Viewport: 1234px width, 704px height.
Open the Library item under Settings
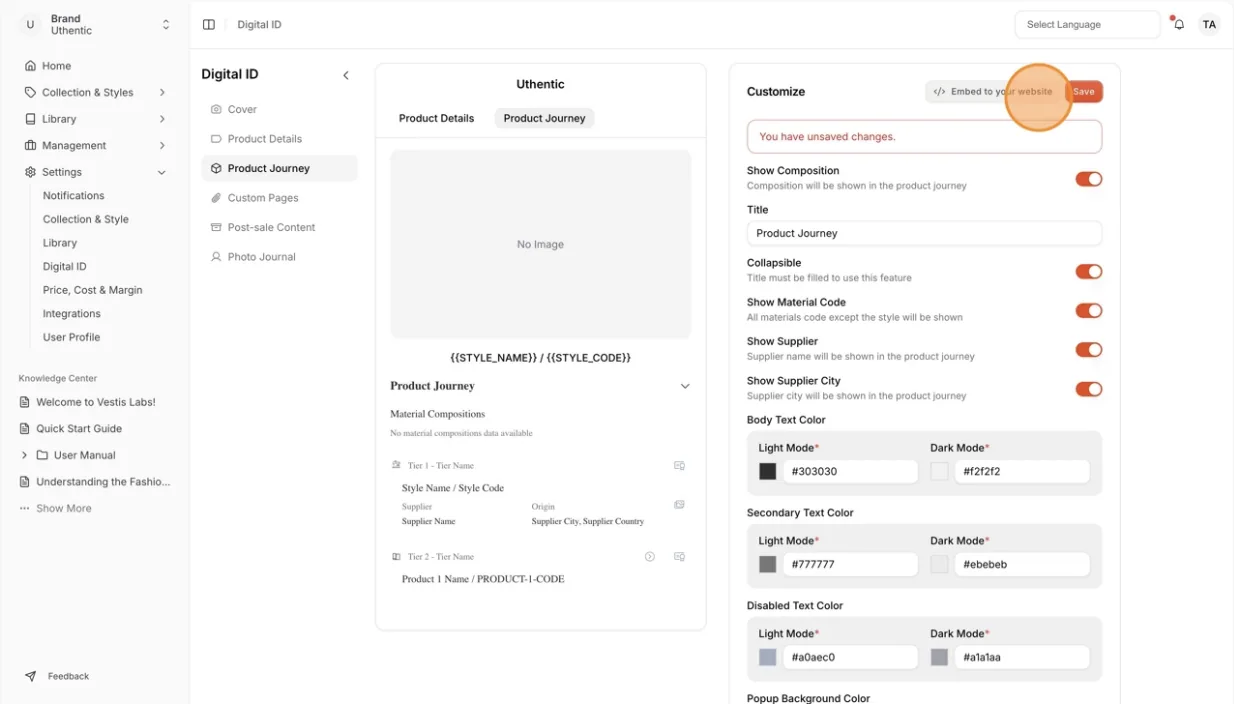[x=60, y=243]
